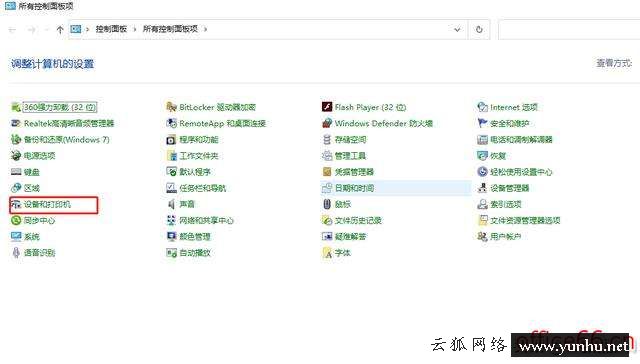640x364 pixels.
Task: Open 备份和还原(Windows 7) icon
Action: [16, 140]
